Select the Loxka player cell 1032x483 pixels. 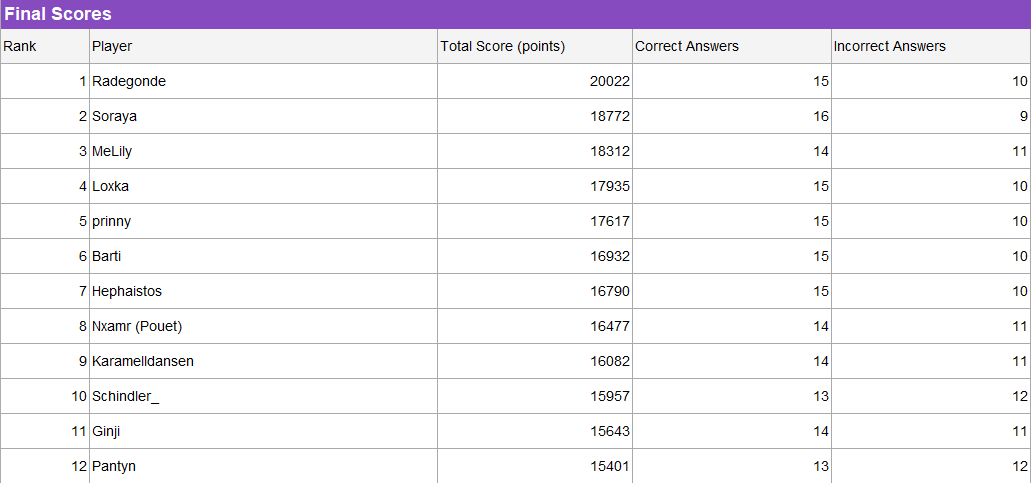pos(263,186)
